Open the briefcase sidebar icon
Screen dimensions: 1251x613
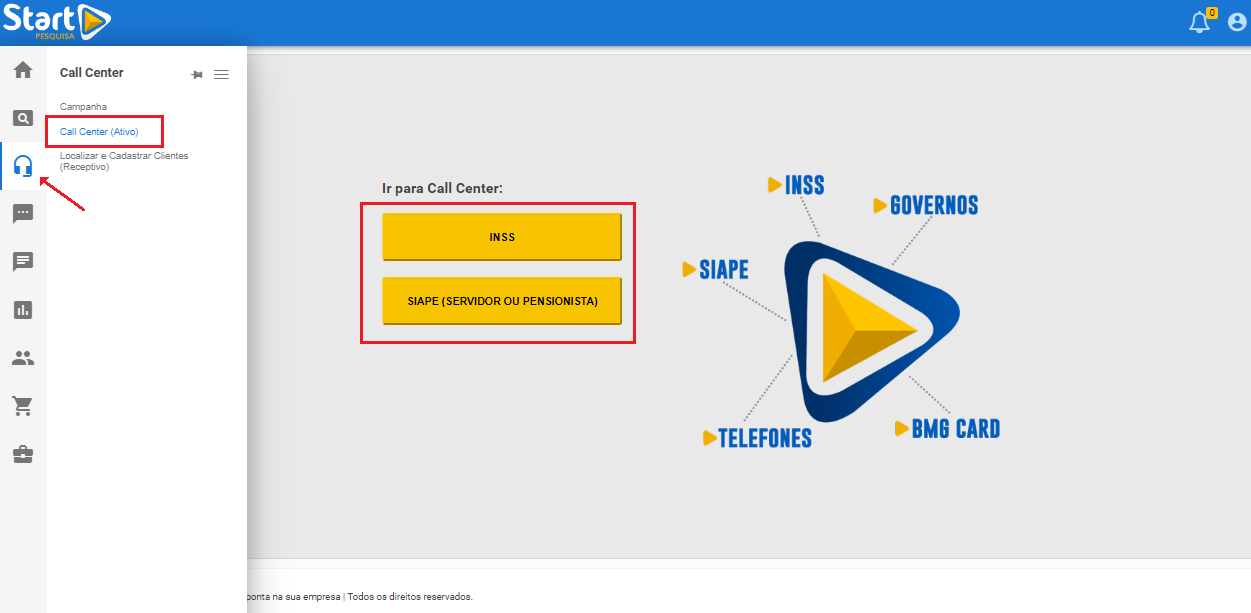click(22, 454)
